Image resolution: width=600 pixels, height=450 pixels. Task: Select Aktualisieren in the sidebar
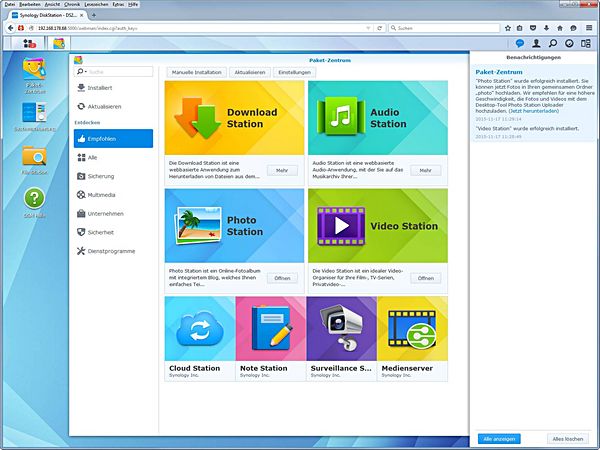pos(113,106)
